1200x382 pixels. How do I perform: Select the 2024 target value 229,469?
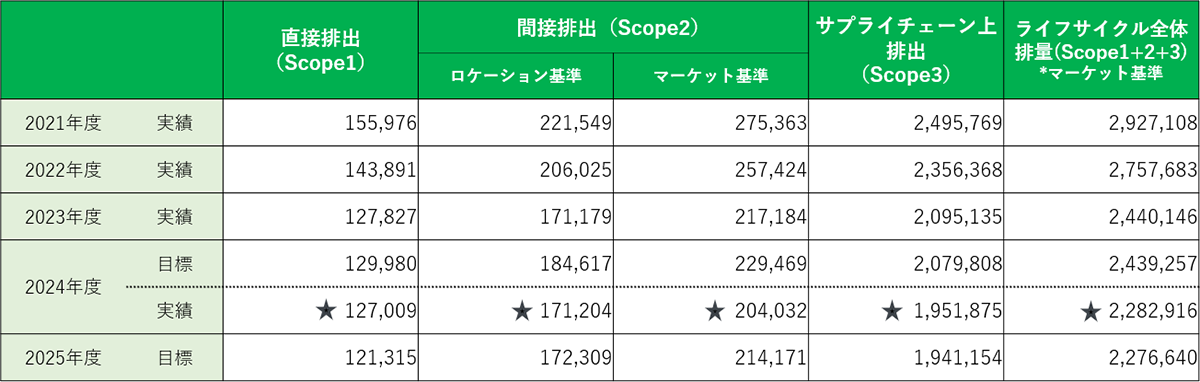(710, 264)
